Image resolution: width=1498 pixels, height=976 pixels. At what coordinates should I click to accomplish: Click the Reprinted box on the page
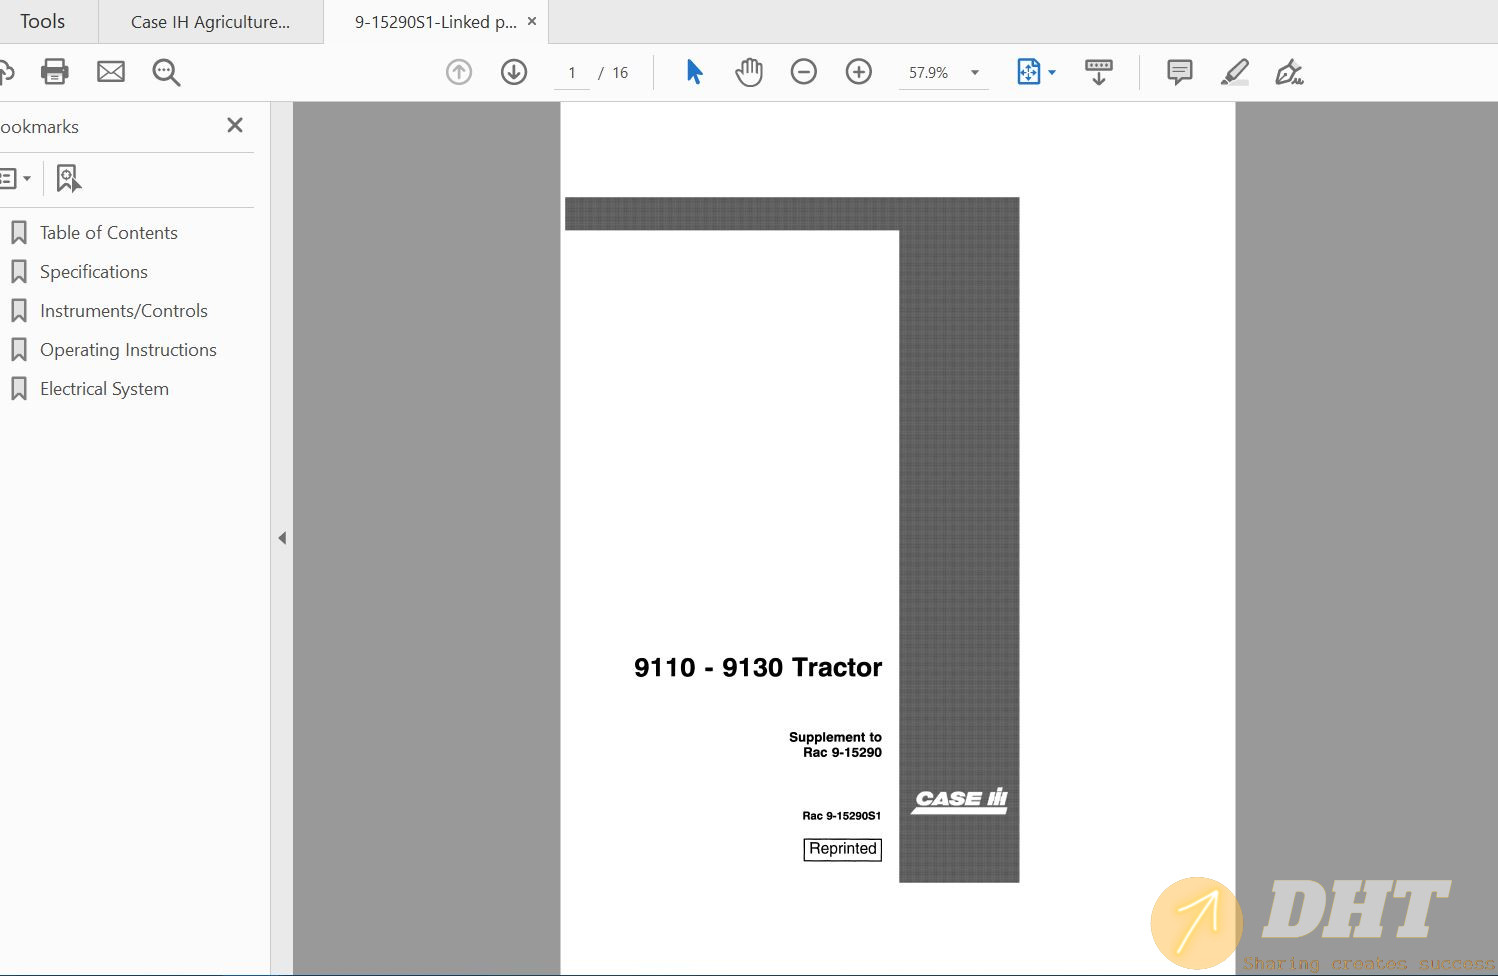[843, 849]
